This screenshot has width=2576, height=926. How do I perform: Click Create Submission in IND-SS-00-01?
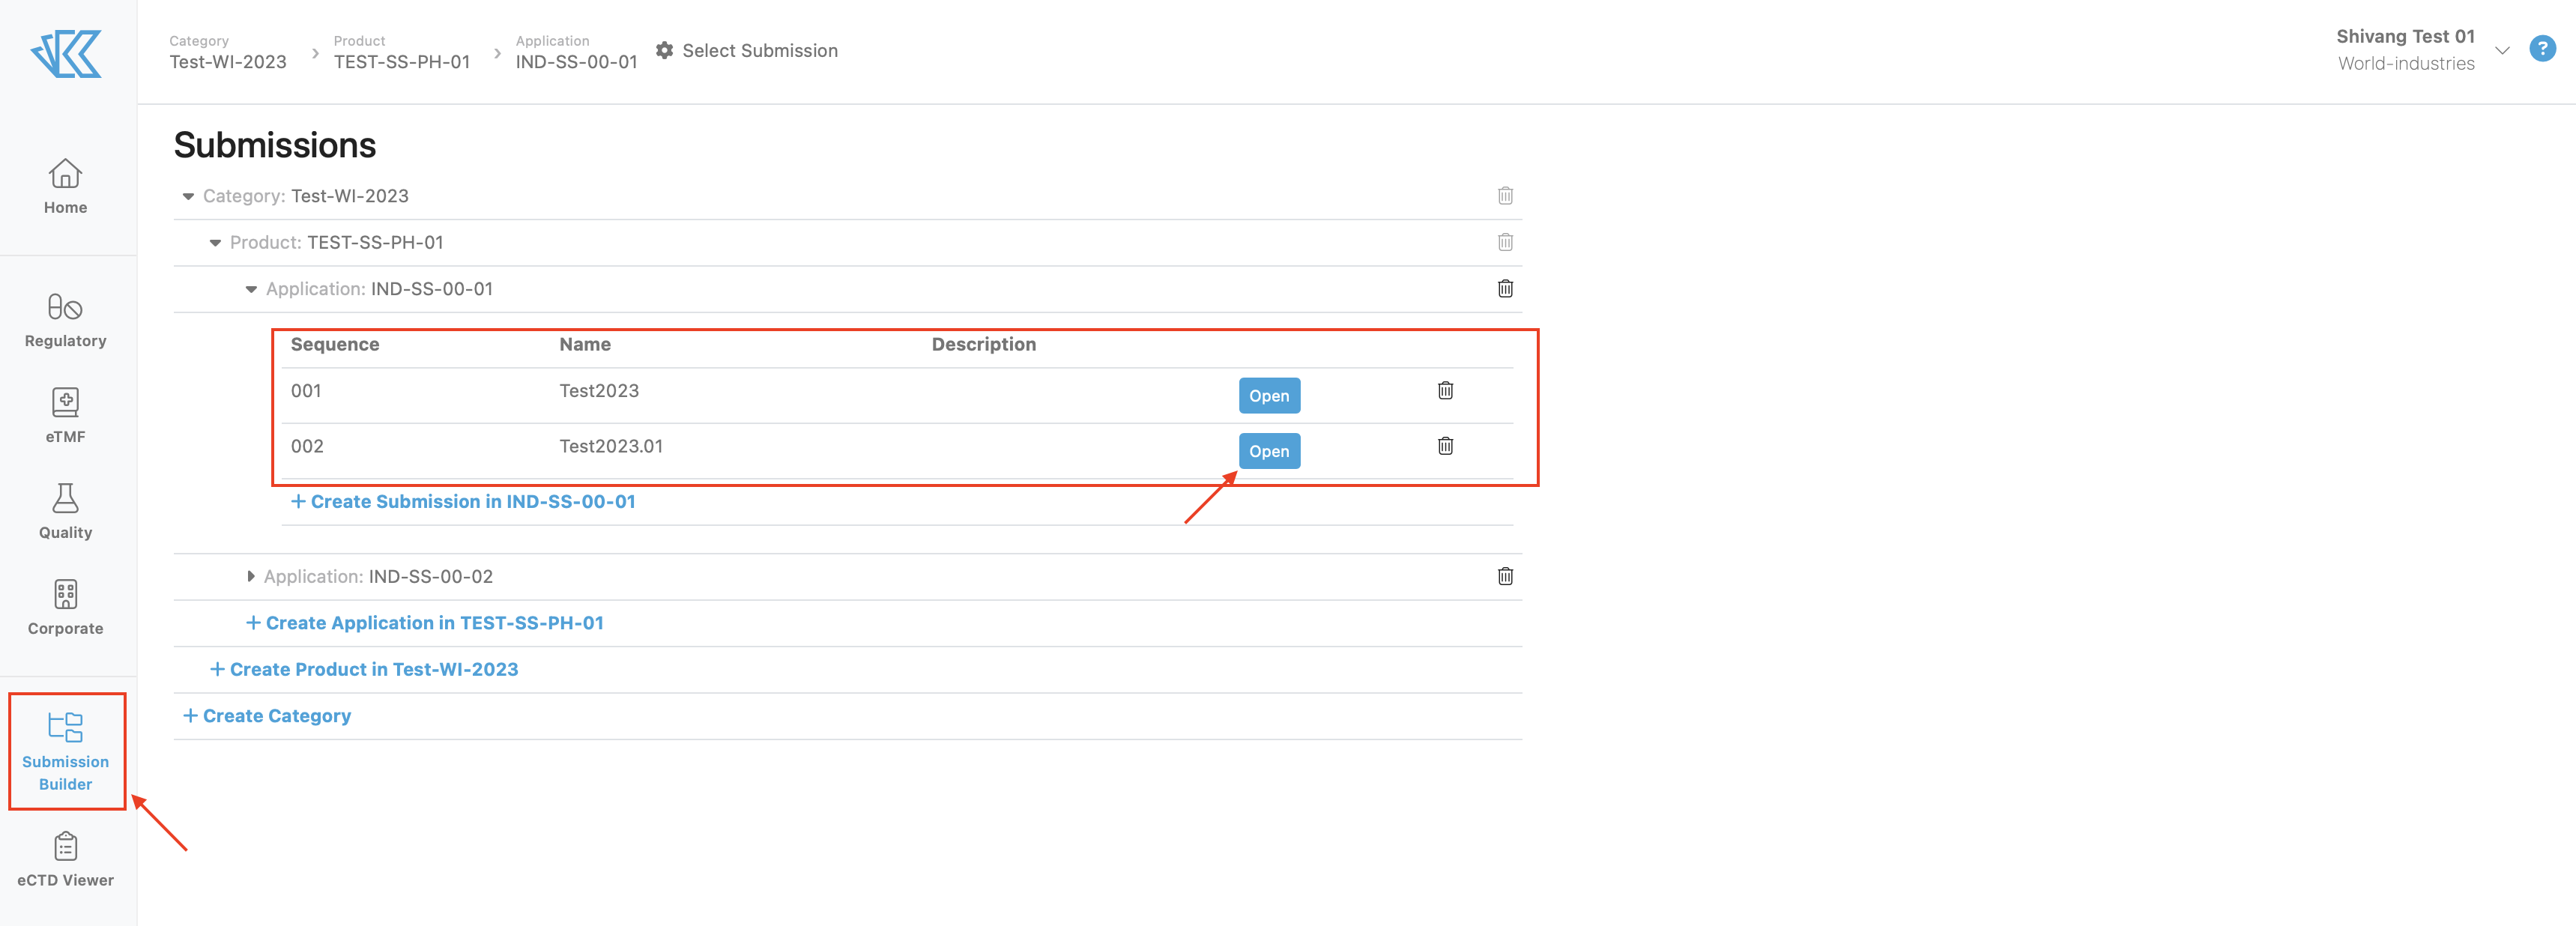[462, 501]
